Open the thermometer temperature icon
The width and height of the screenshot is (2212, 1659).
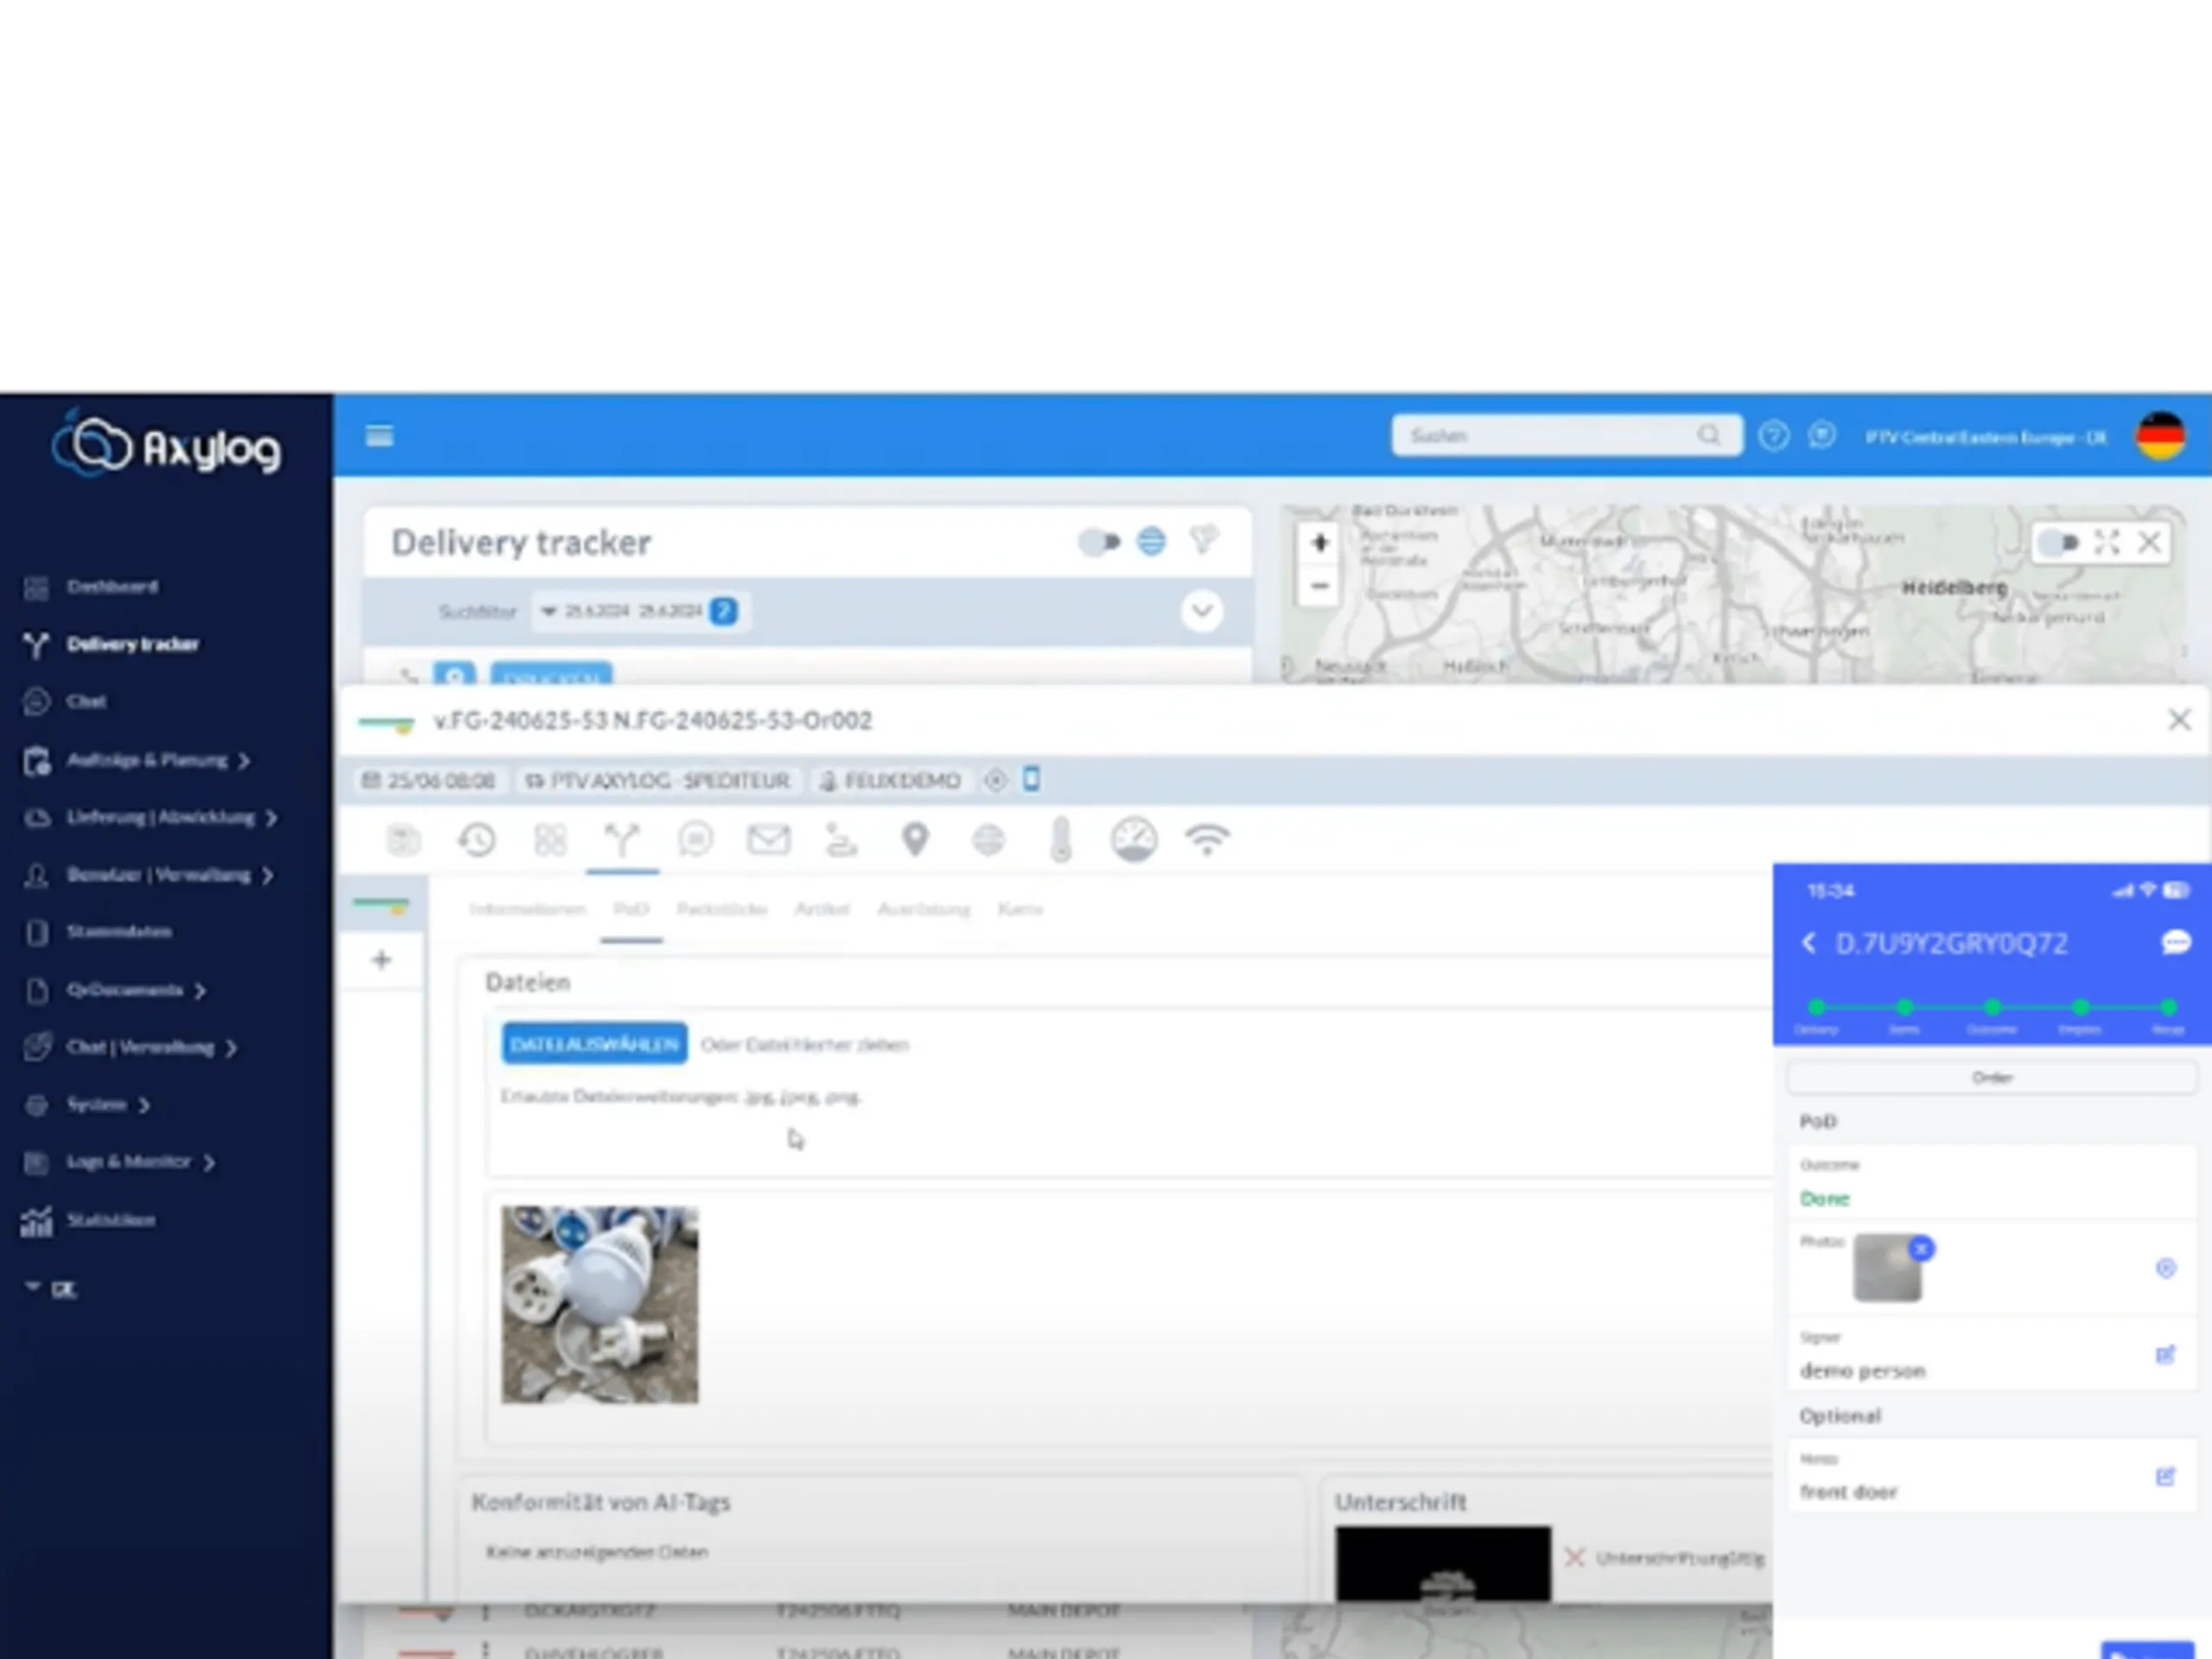[x=1061, y=840]
